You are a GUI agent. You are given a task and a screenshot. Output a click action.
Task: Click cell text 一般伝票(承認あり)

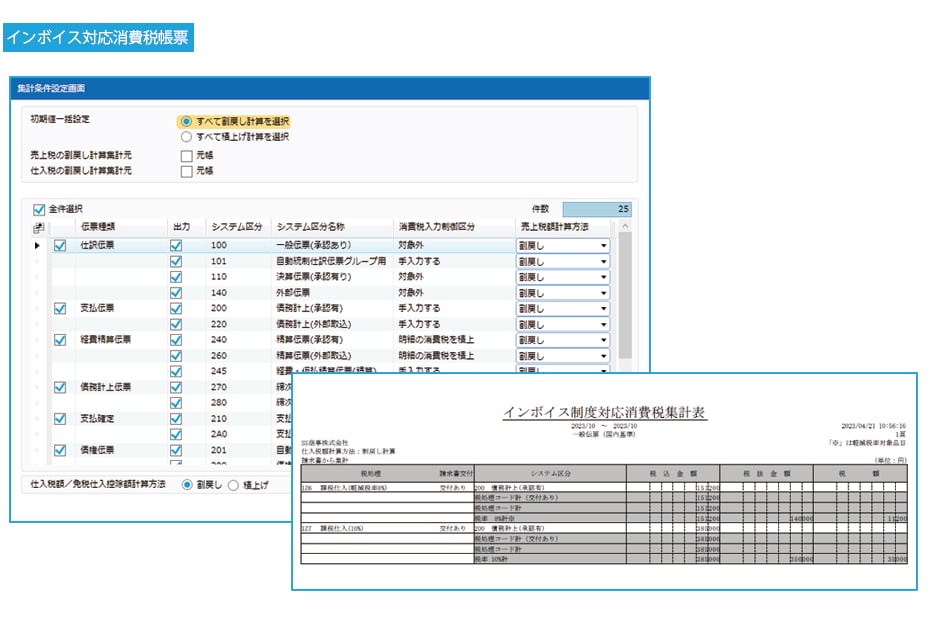313,246
